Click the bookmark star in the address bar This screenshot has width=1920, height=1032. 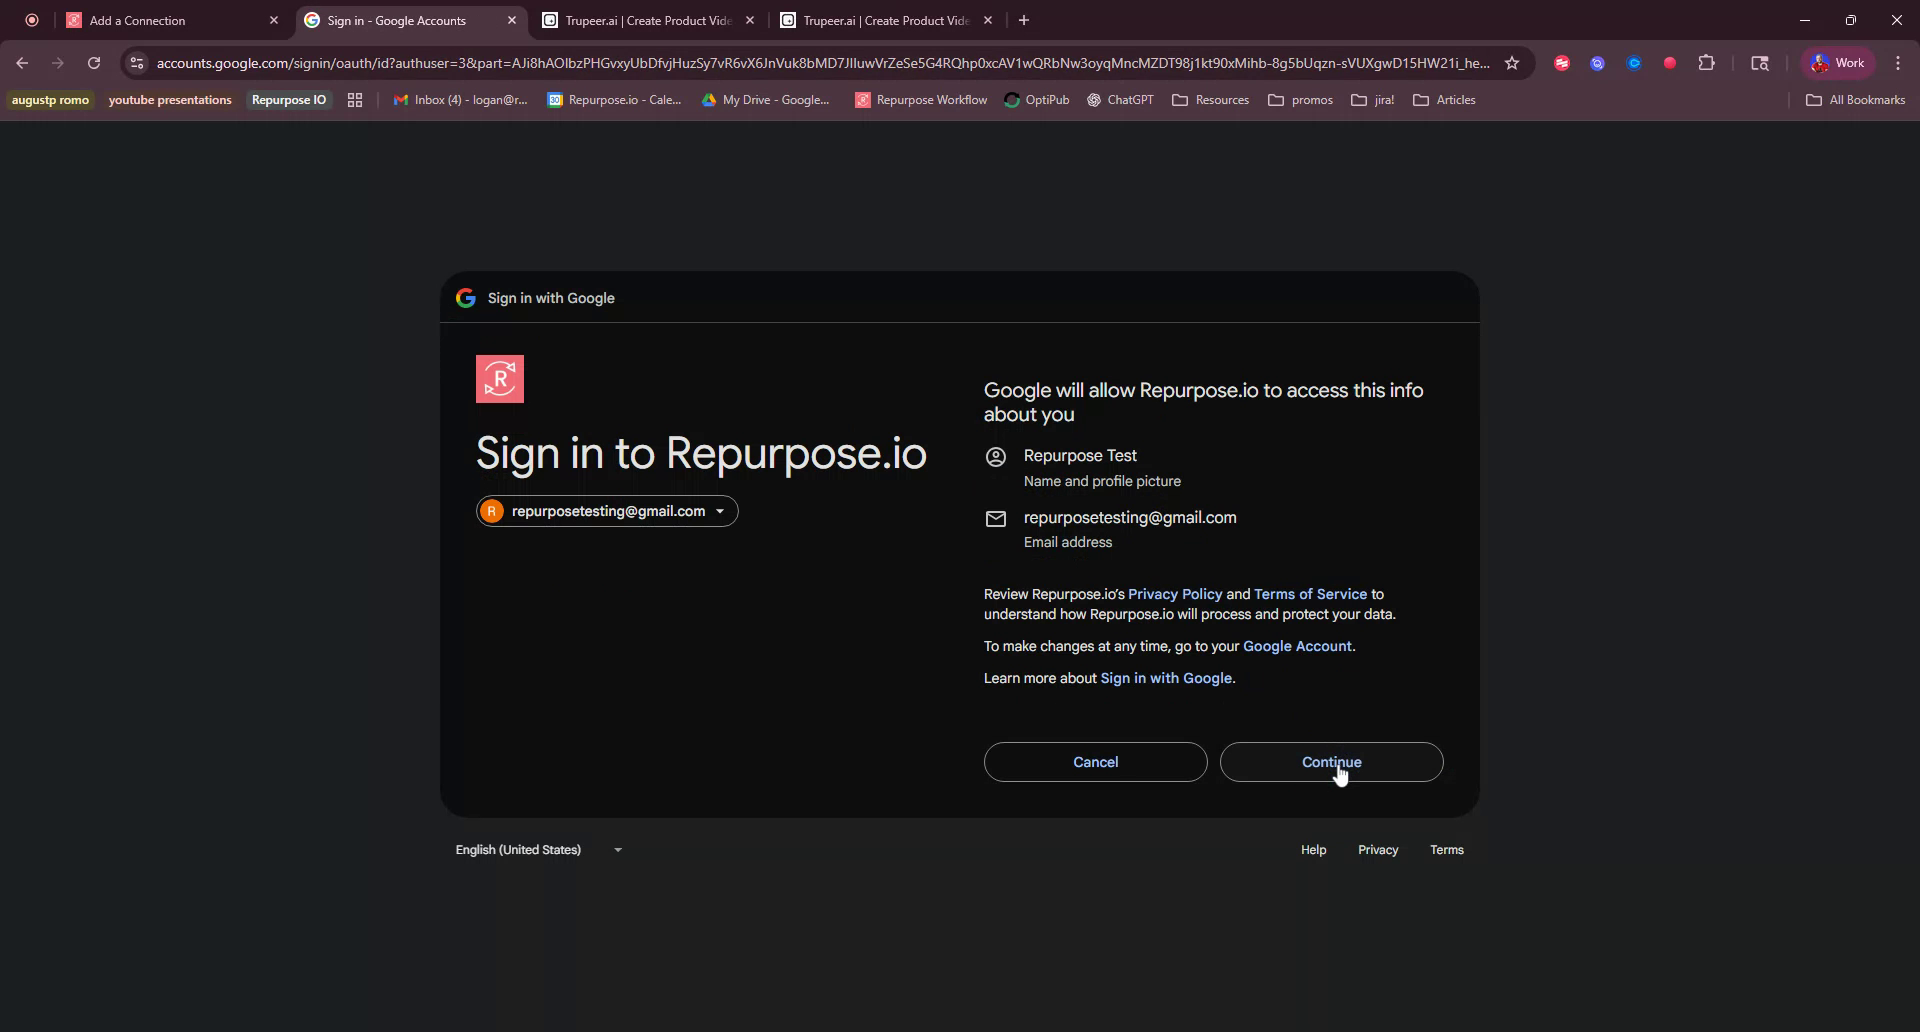point(1513,63)
